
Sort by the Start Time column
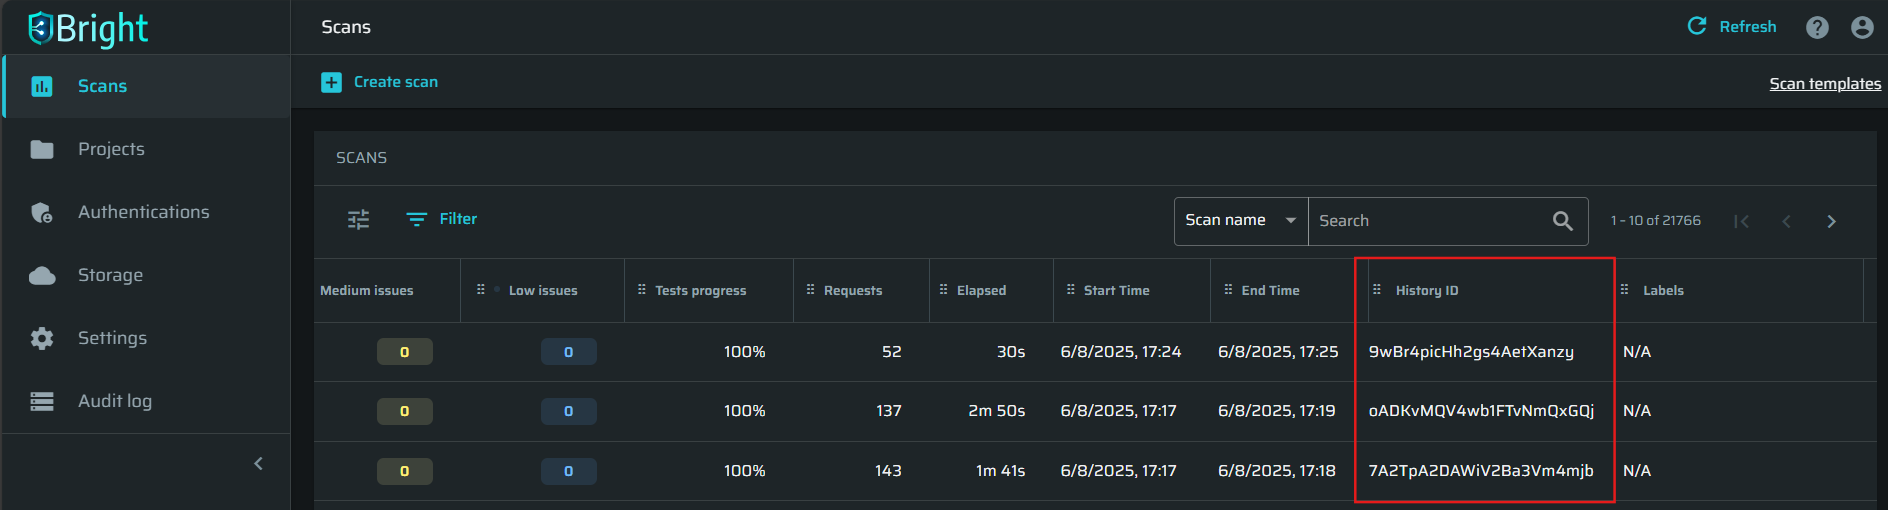1116,291
